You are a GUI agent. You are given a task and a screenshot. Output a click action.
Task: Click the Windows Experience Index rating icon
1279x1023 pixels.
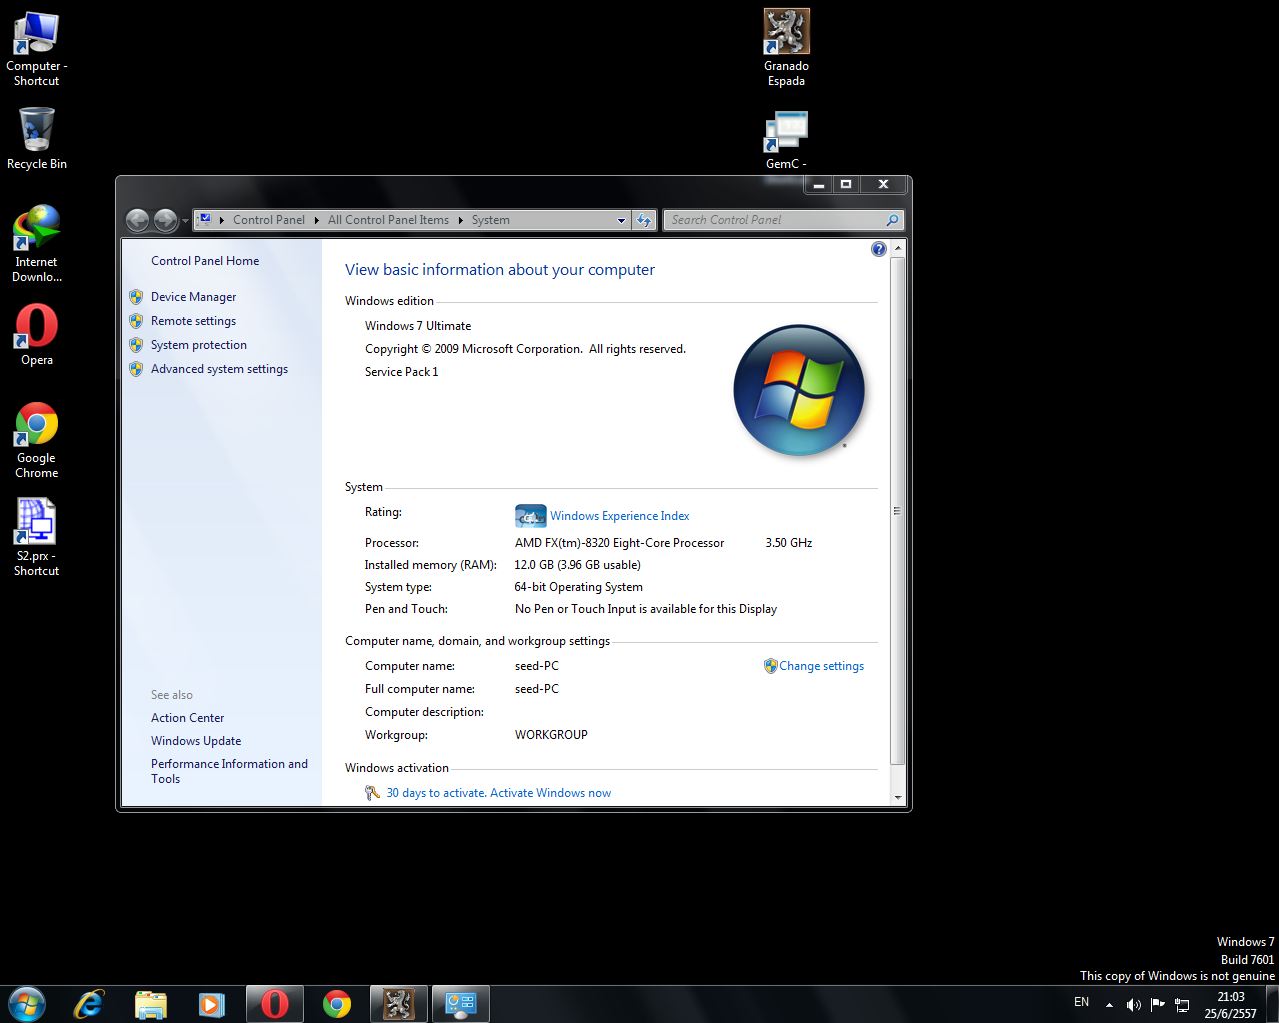pos(530,516)
